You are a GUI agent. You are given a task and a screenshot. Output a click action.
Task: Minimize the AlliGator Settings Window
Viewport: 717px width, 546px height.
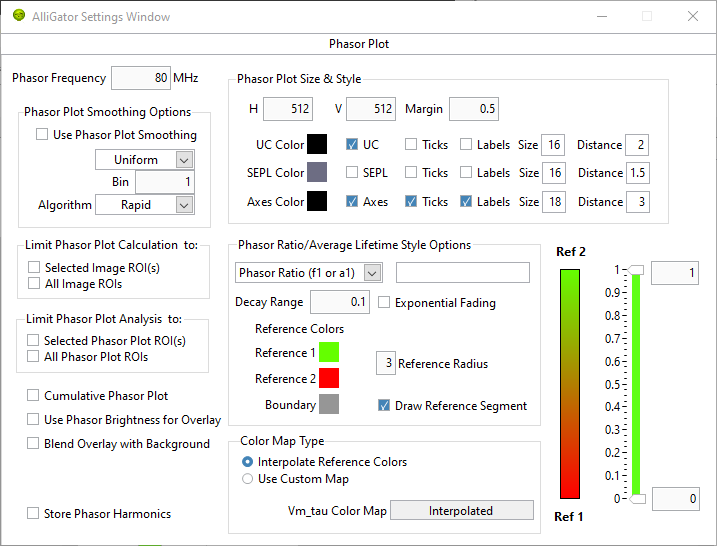(x=602, y=16)
